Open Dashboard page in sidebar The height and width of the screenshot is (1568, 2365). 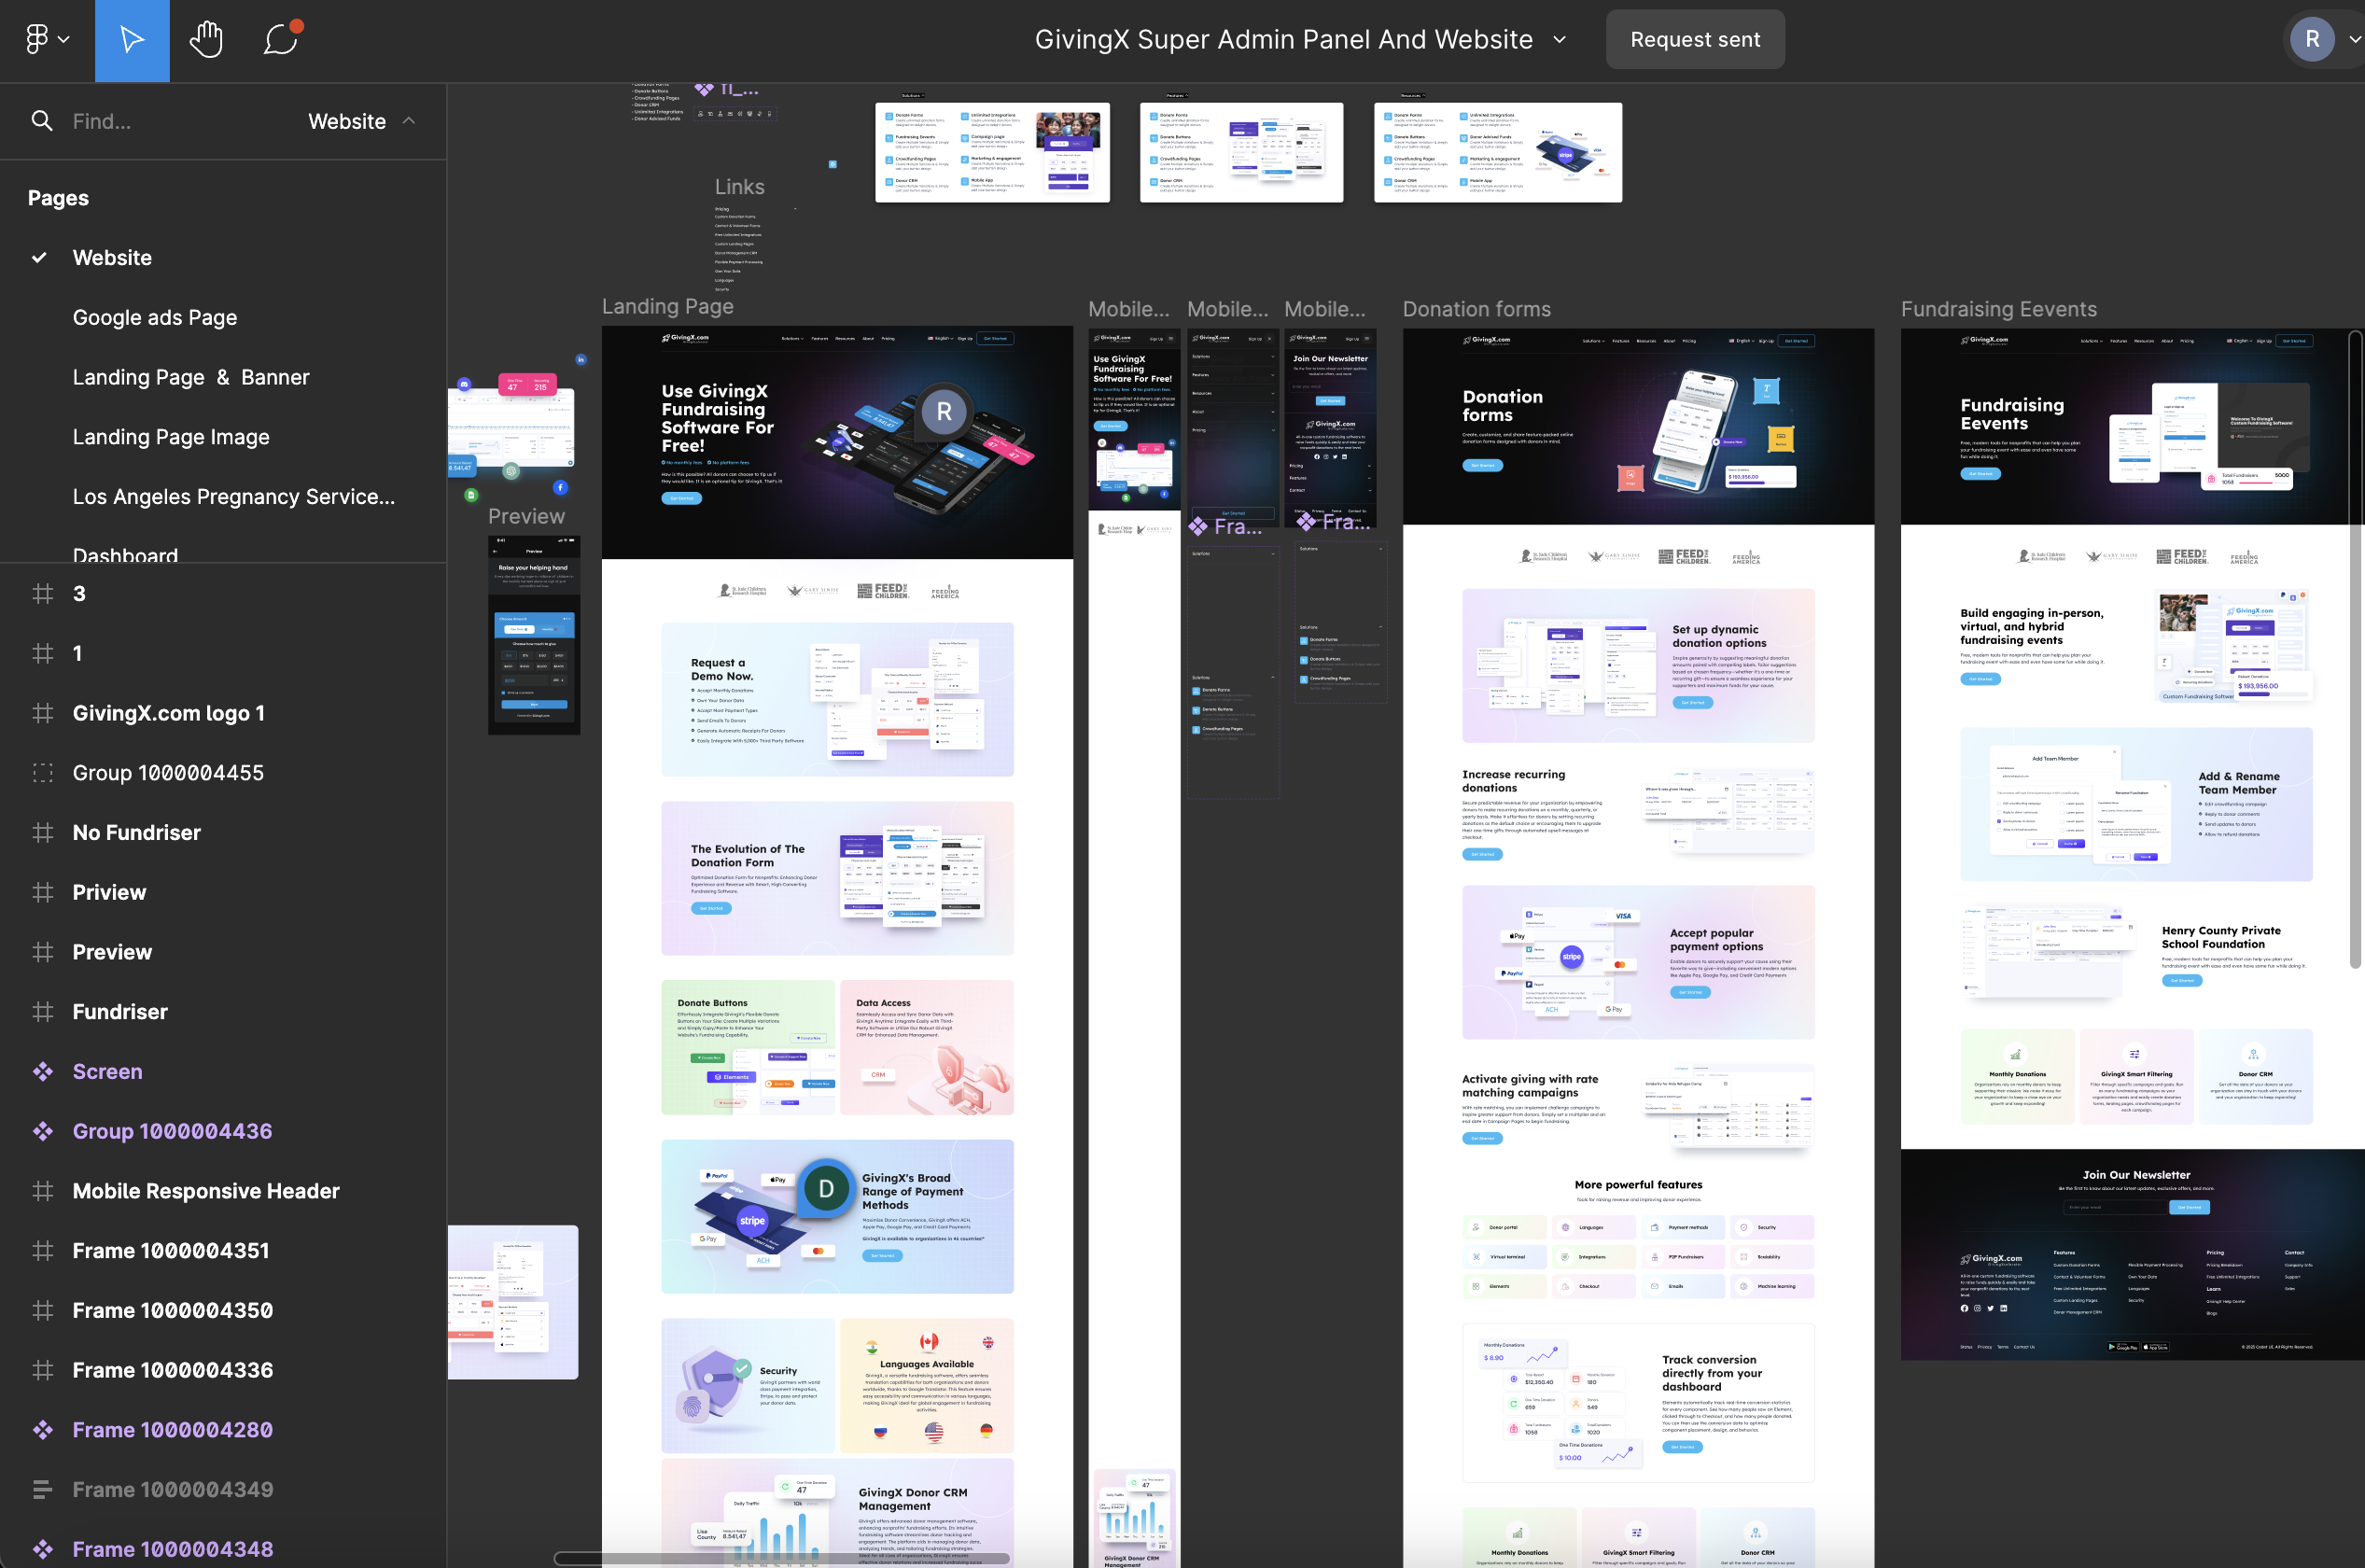[x=124, y=554]
